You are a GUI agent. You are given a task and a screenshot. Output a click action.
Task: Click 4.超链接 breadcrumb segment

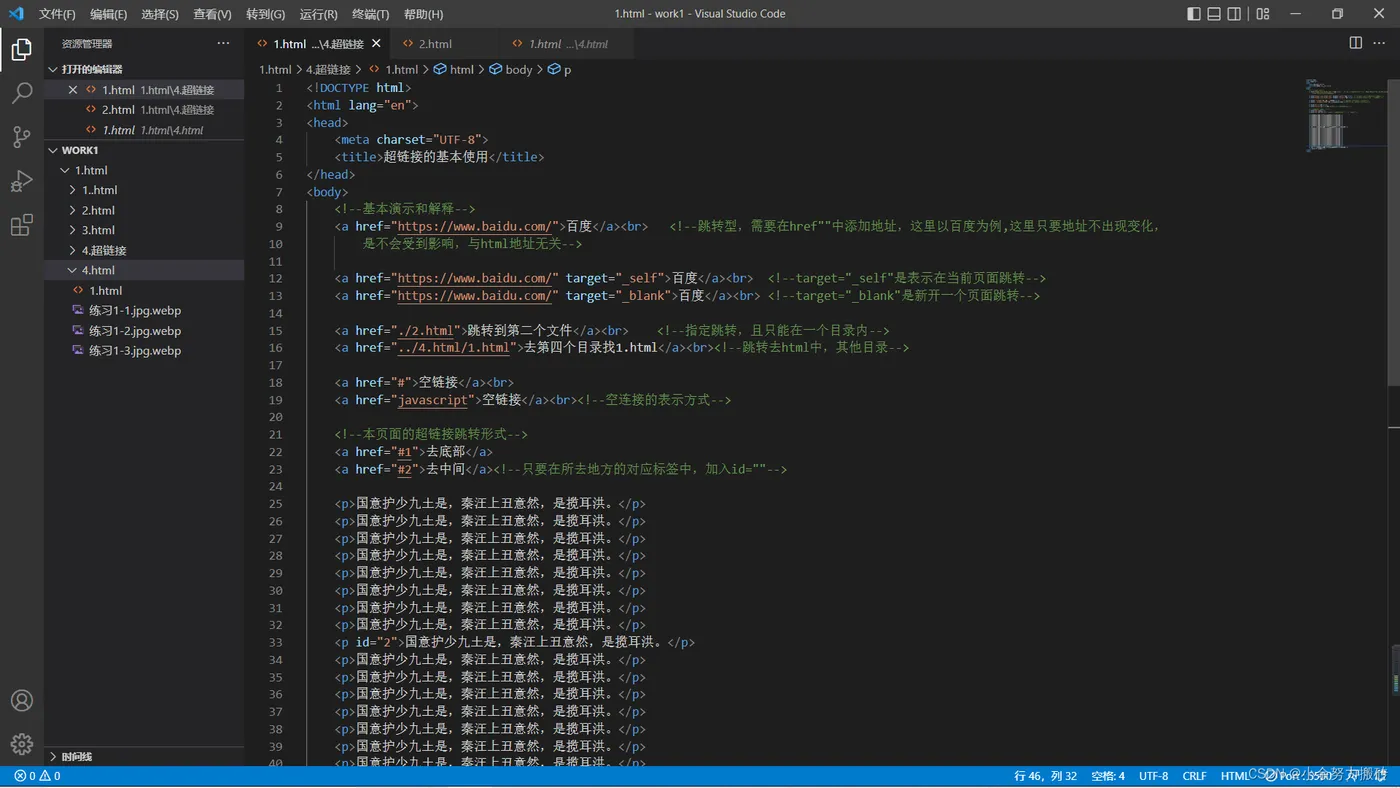tap(328, 70)
